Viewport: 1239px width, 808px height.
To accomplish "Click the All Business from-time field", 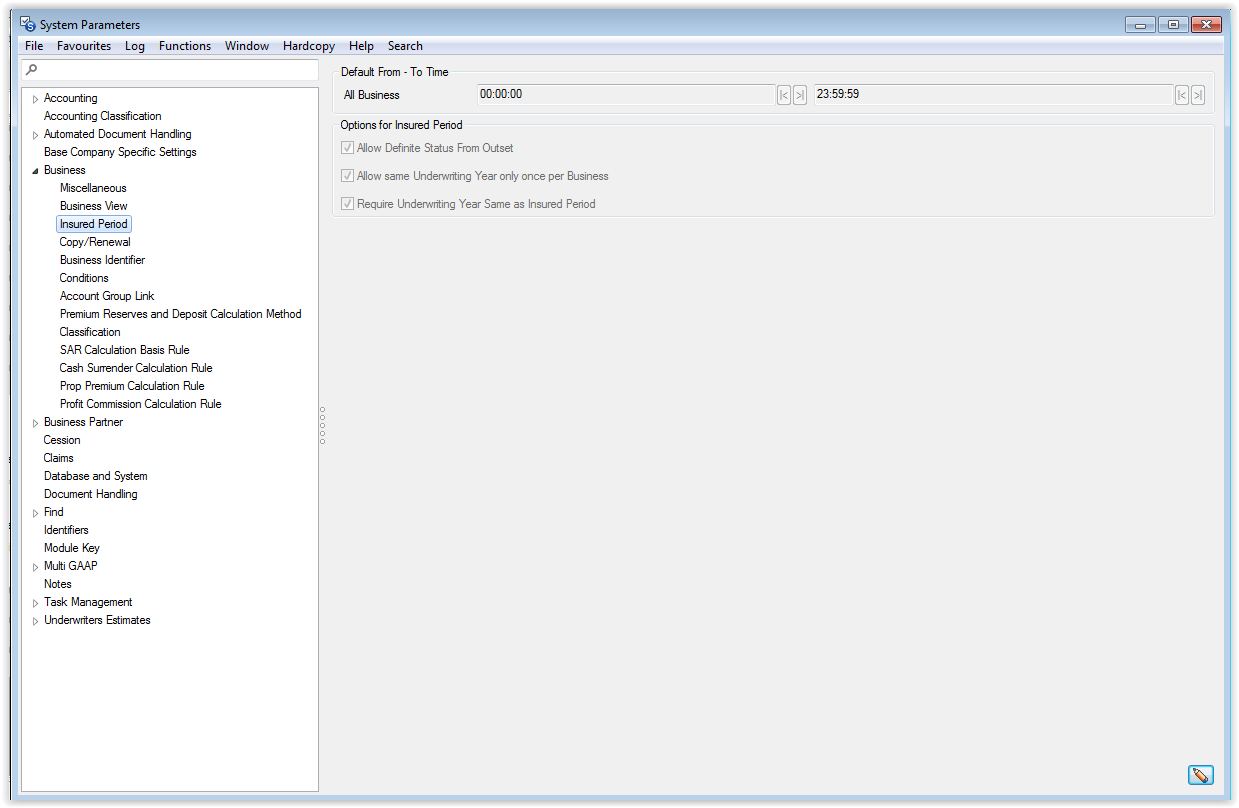I will coord(625,95).
